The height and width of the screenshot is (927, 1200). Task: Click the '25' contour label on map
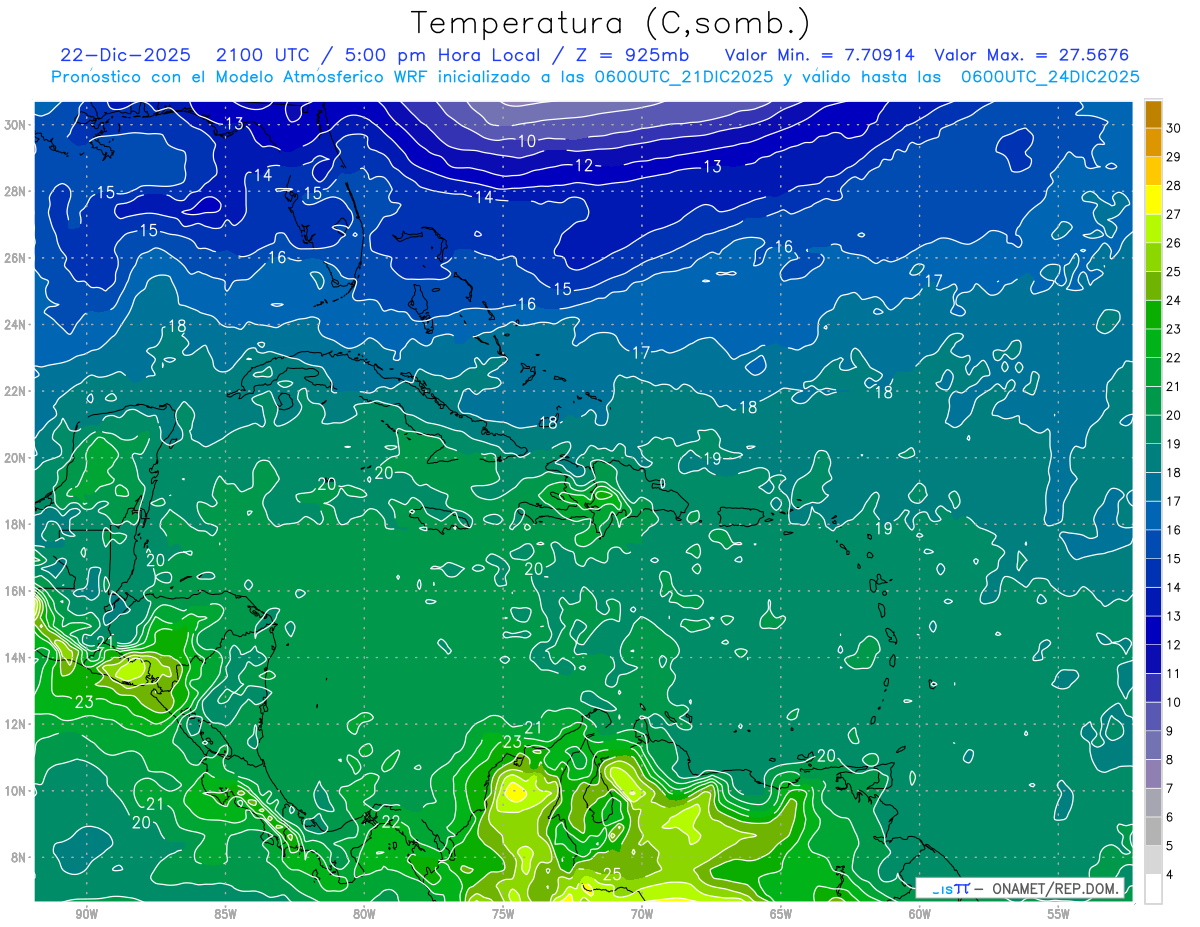point(613,875)
